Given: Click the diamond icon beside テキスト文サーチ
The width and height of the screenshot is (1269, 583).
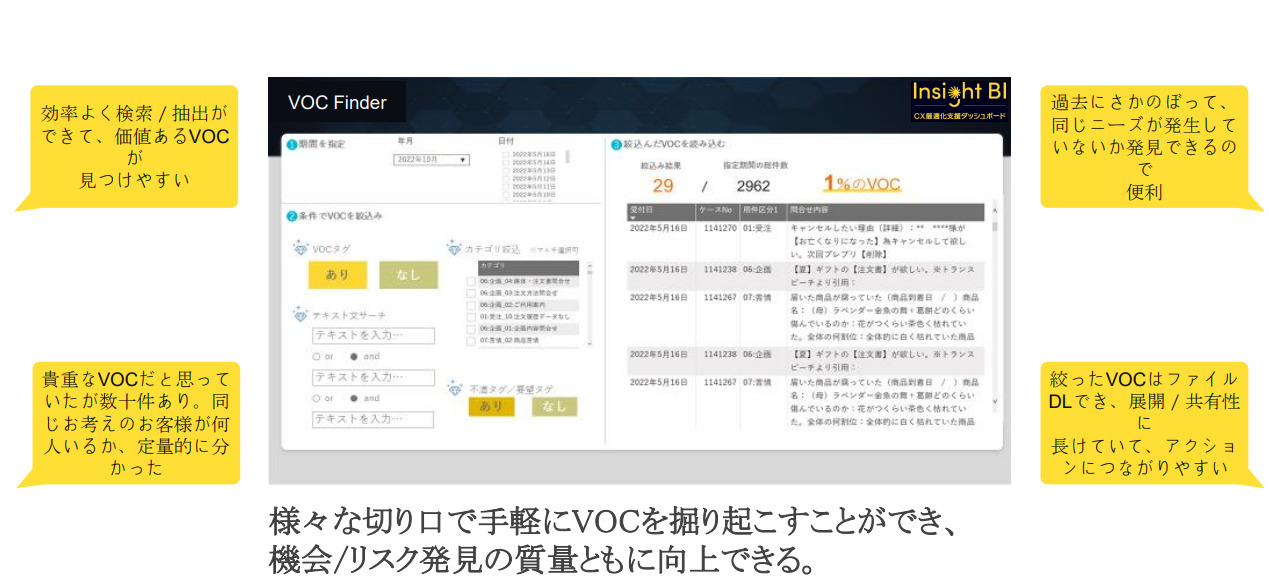Looking at the screenshot, I should [x=300, y=315].
